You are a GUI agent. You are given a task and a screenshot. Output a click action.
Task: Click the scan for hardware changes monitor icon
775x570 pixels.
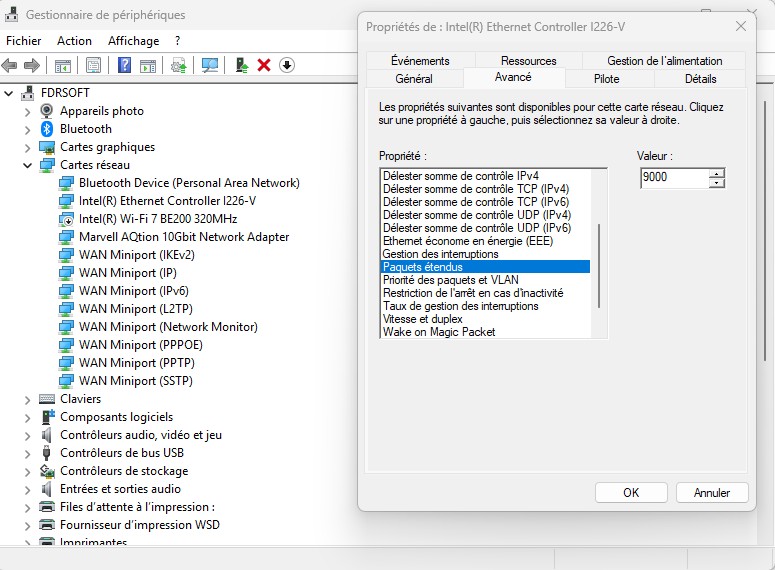click(210, 65)
